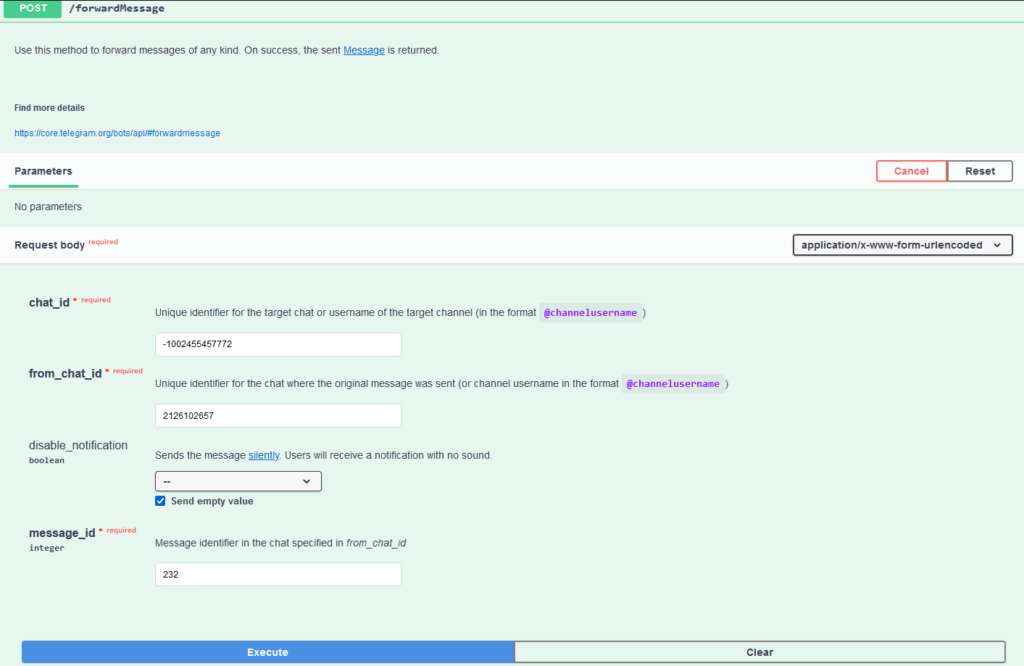Click the 'Find more details' heading

pos(49,108)
